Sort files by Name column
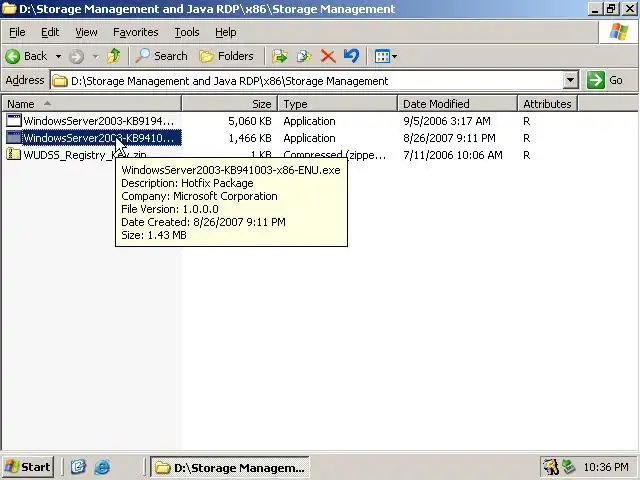The height and width of the screenshot is (480, 640). pyautogui.click(x=92, y=104)
